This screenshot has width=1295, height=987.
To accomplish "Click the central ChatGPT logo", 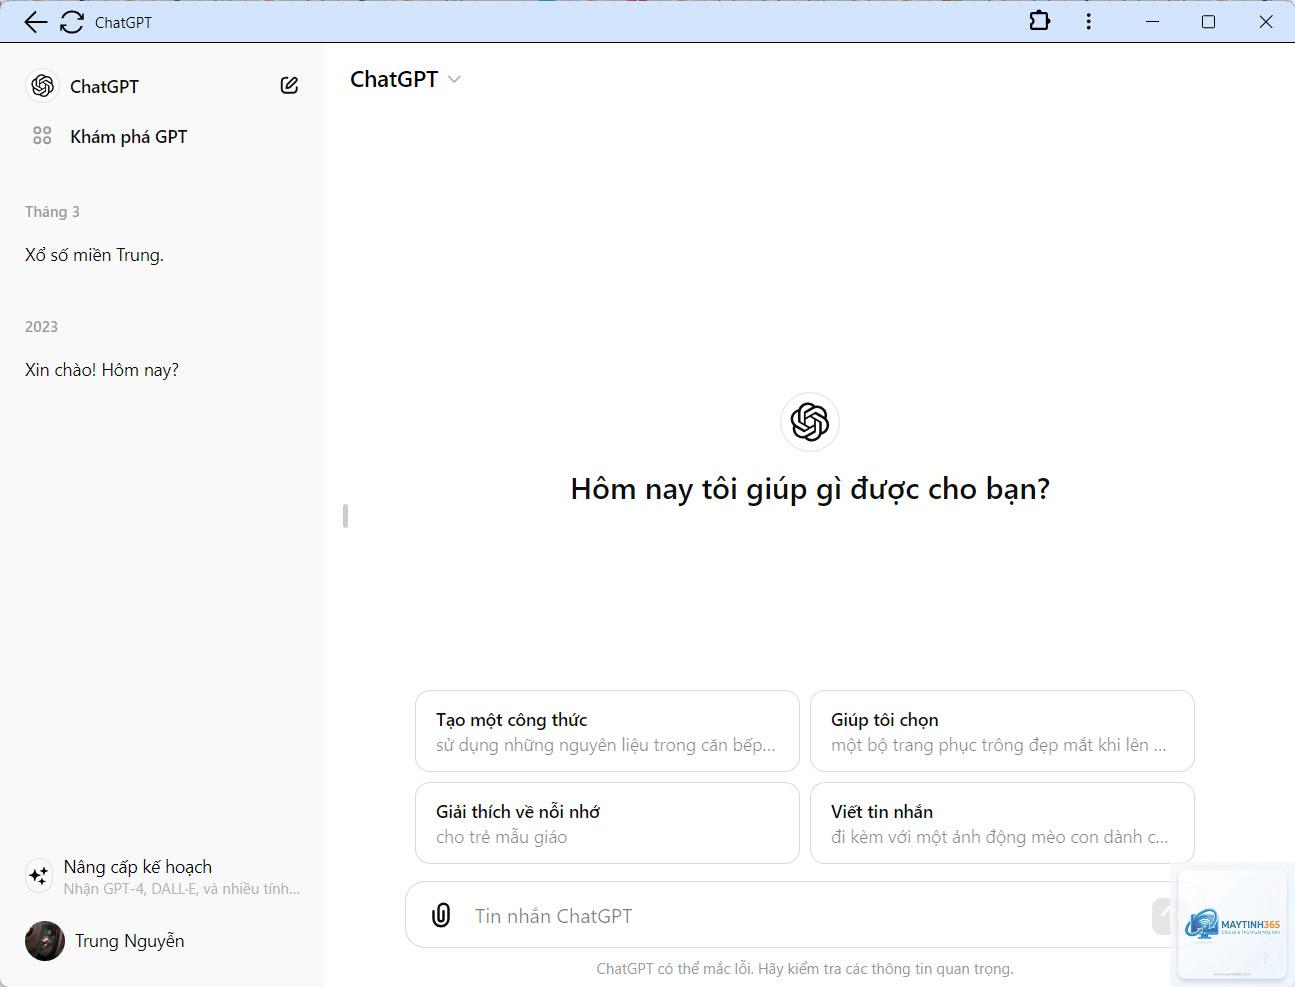I will pyautogui.click(x=810, y=422).
